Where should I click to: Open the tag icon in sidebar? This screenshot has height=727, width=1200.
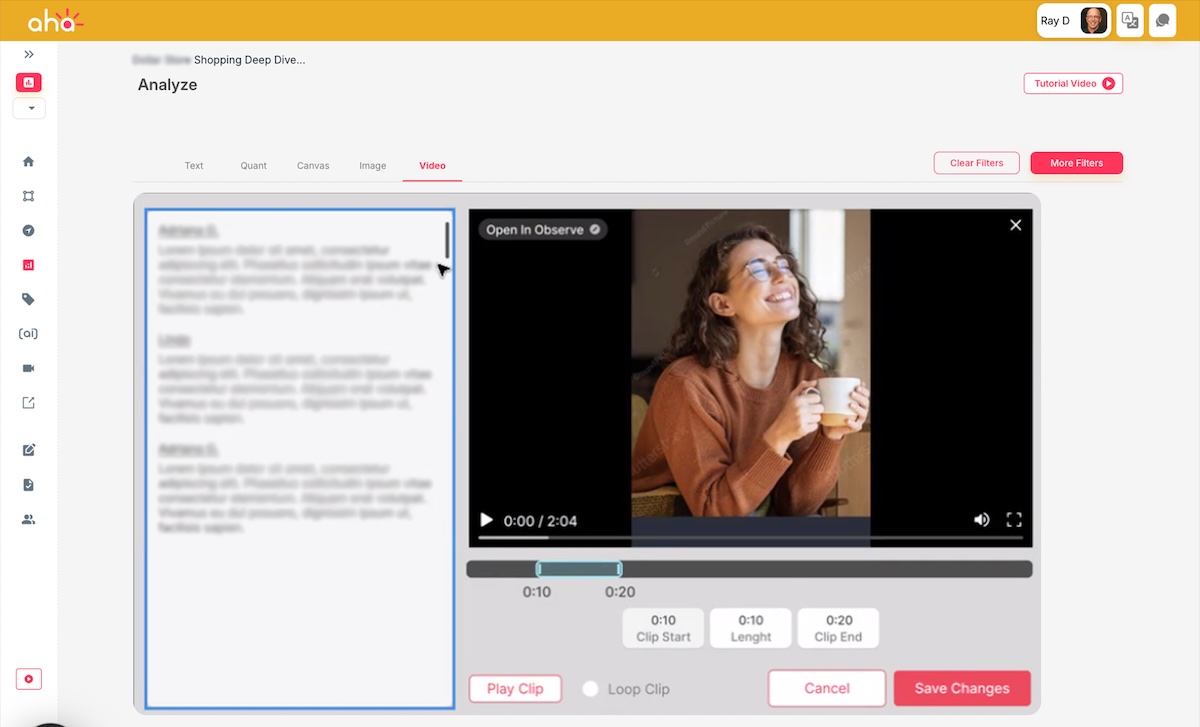(x=28, y=299)
